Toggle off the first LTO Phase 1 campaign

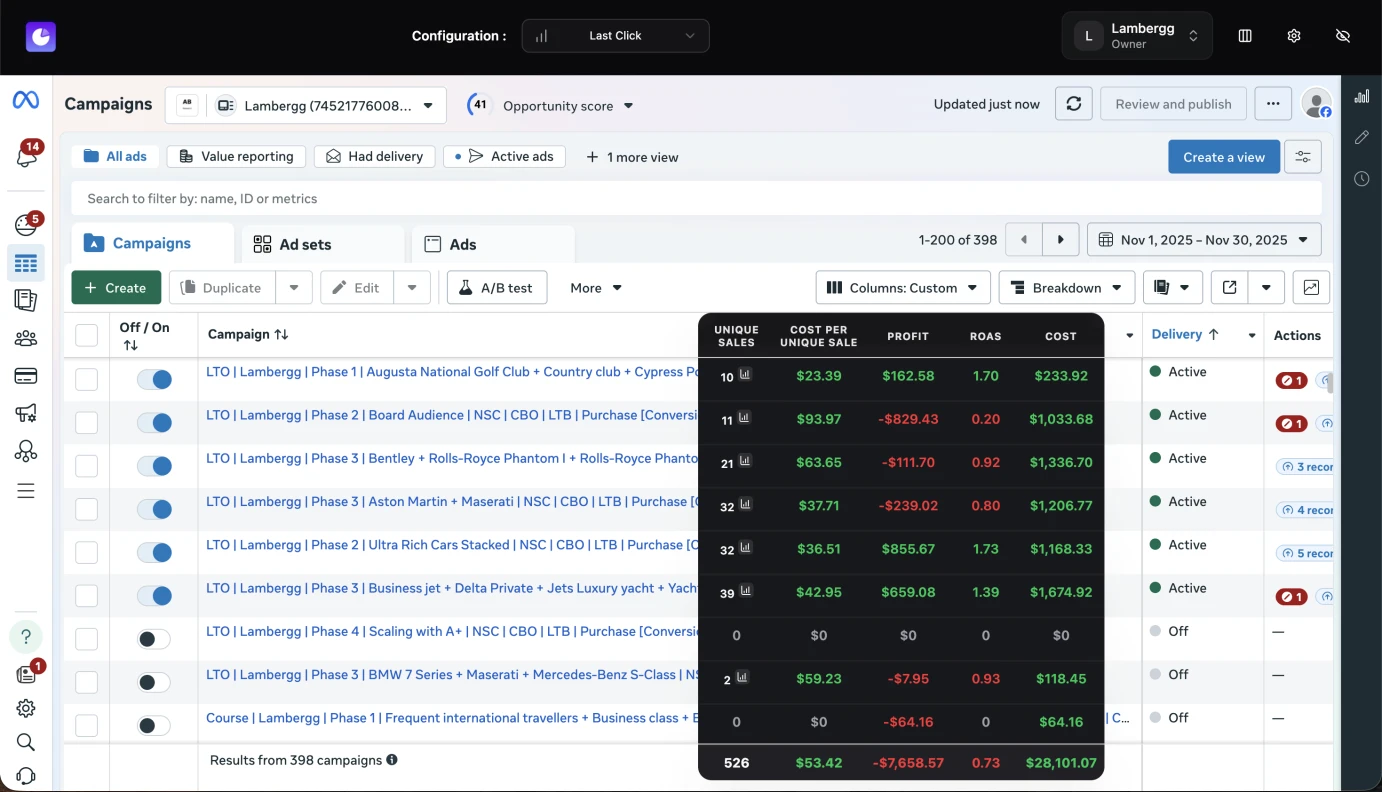(153, 379)
